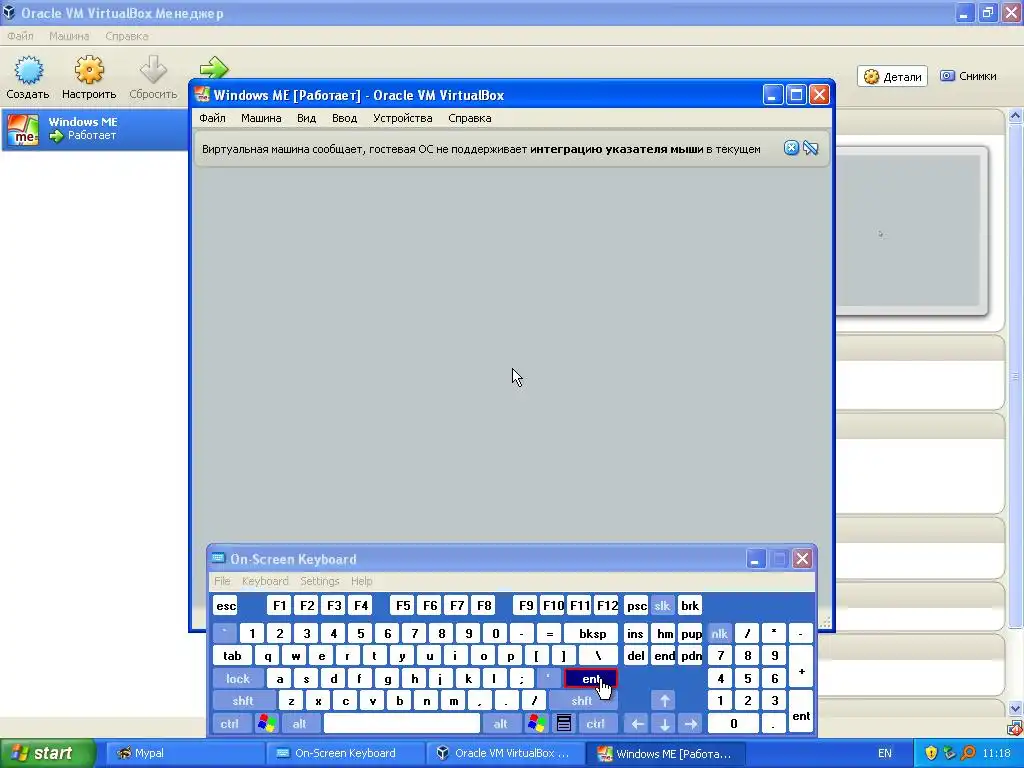Click the highlighted ent key
The width and height of the screenshot is (1024, 768).
point(590,679)
